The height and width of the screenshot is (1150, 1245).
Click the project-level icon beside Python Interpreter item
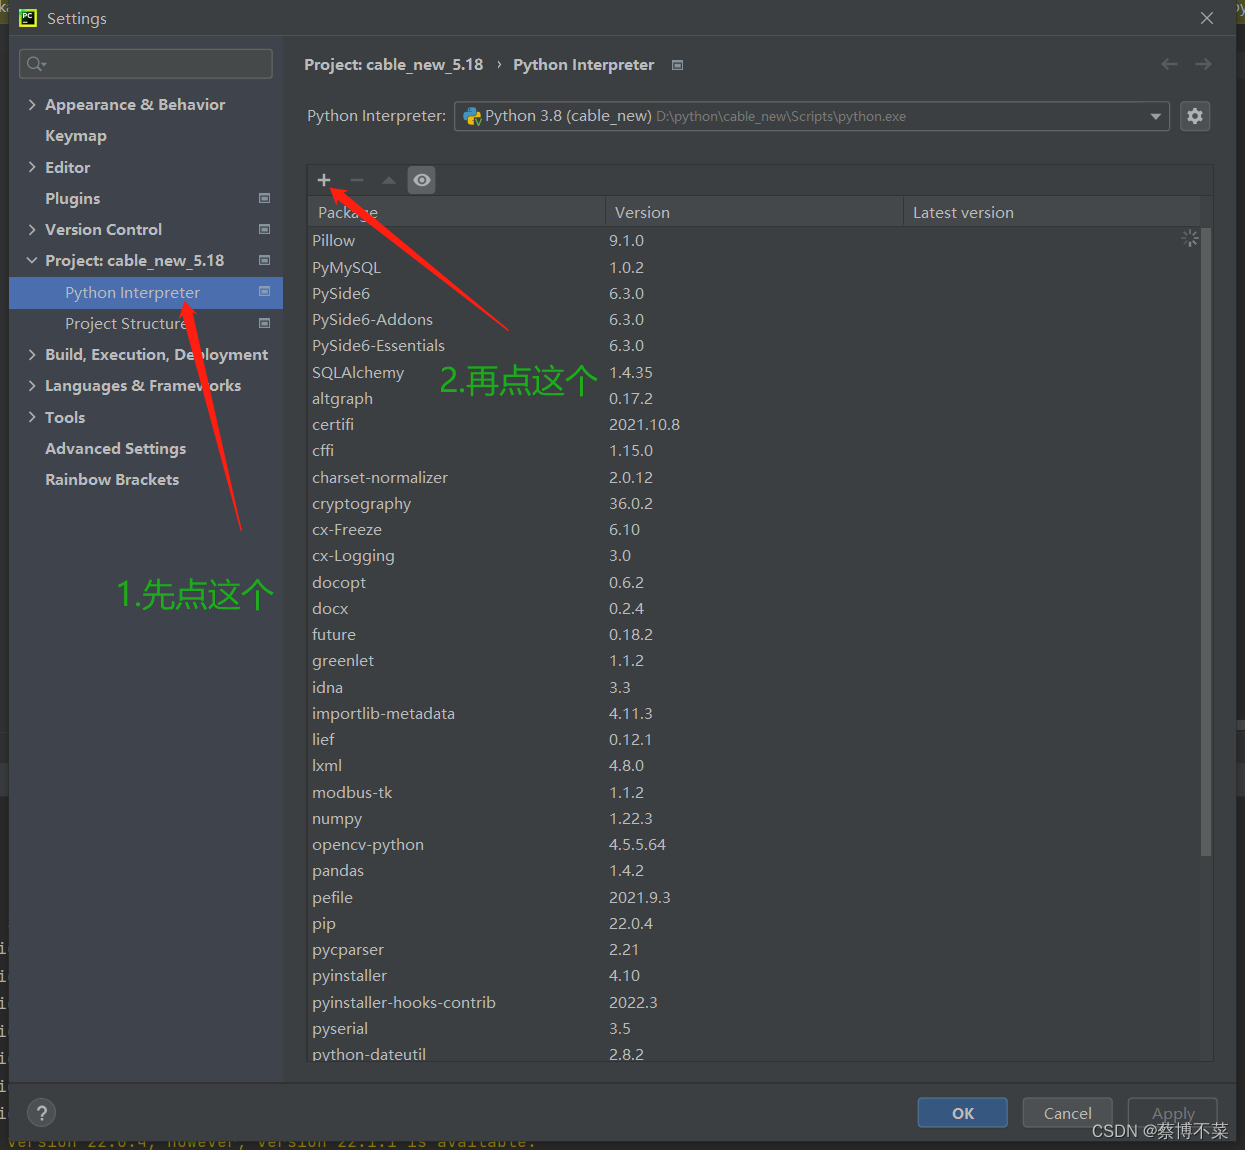(265, 292)
